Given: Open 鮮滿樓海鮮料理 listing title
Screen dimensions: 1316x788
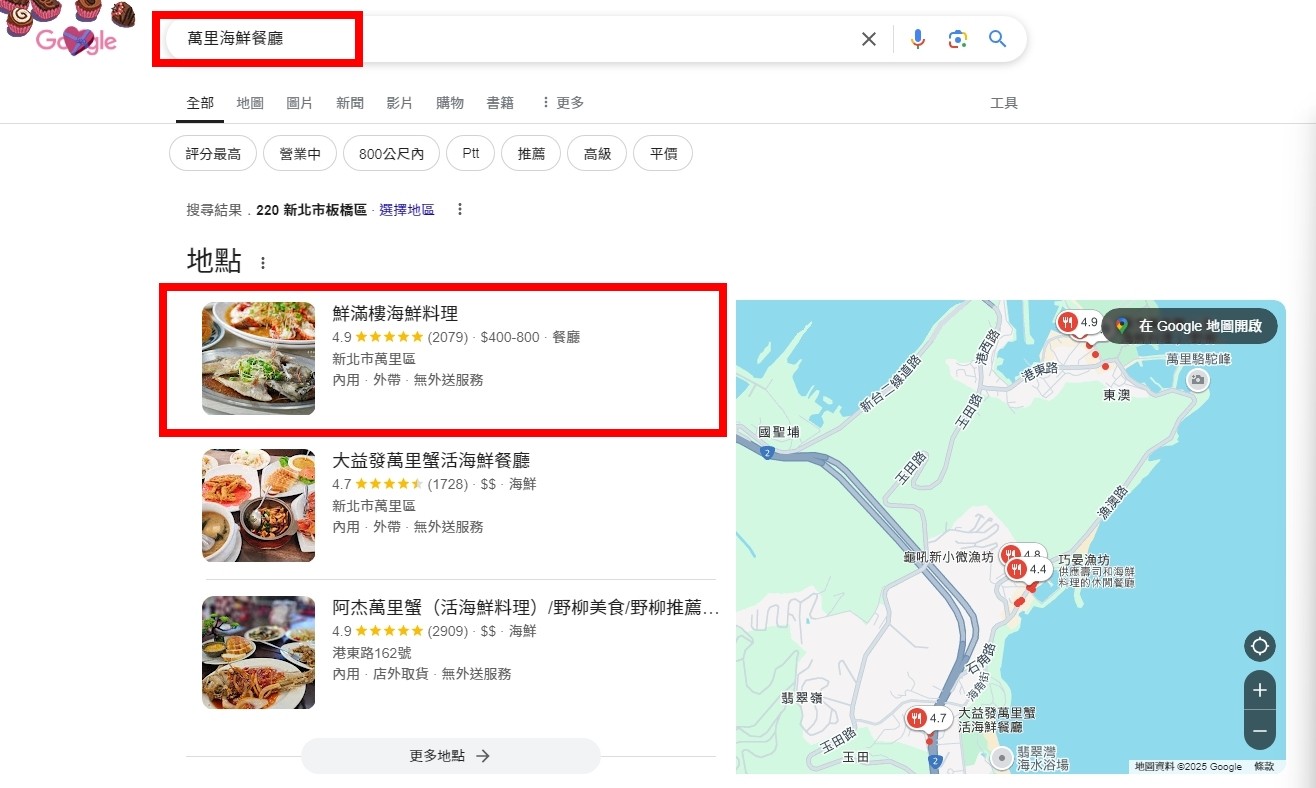Looking at the screenshot, I should coord(395,314).
